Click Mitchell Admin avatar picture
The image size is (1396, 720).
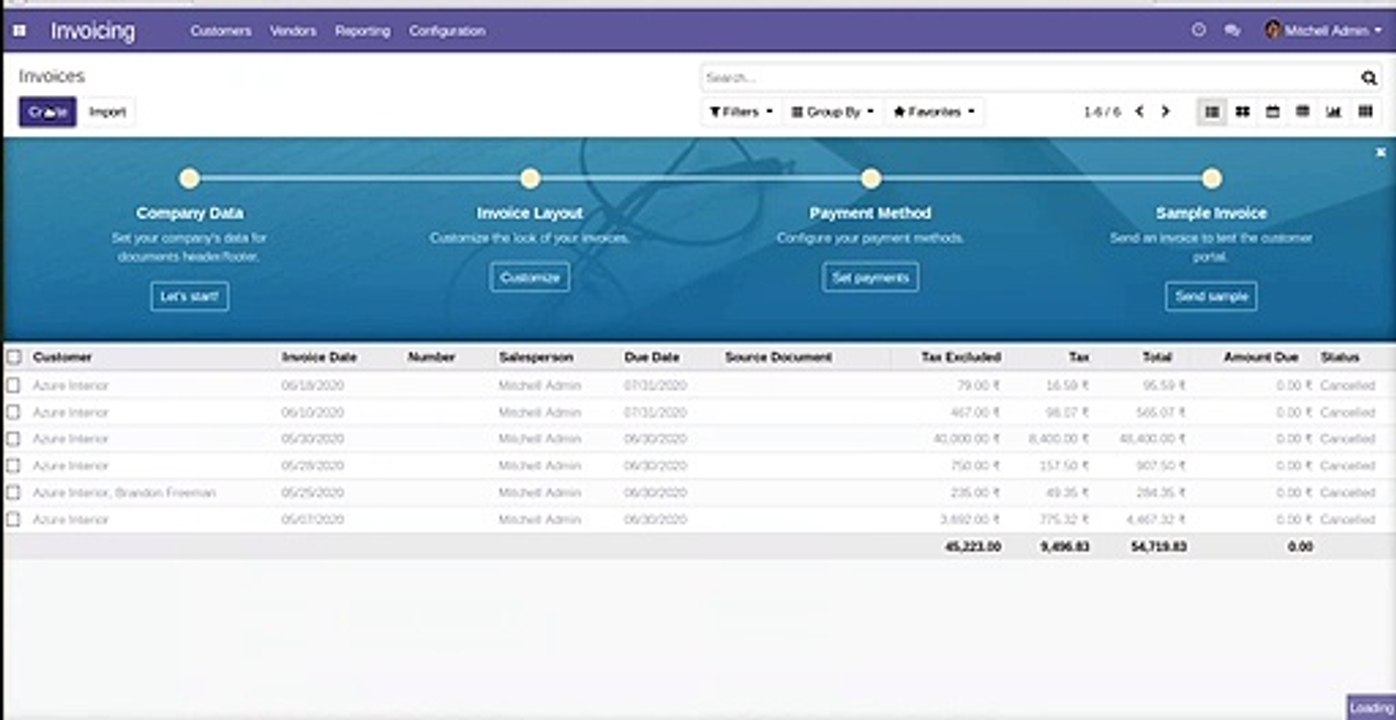pos(1273,31)
